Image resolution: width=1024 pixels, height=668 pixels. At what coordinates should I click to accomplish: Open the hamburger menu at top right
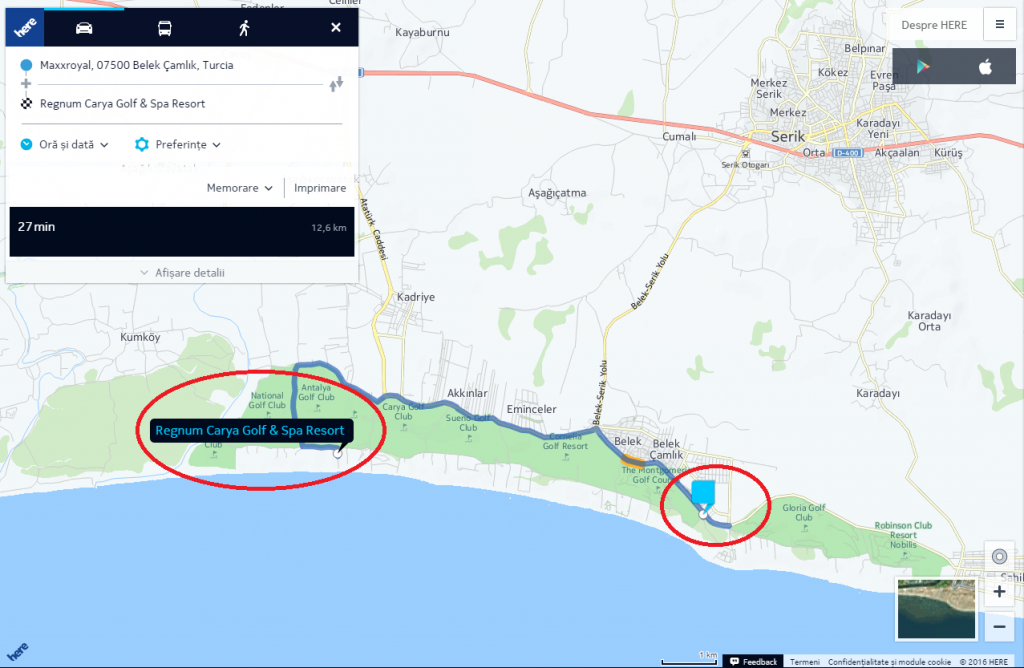(x=1000, y=25)
